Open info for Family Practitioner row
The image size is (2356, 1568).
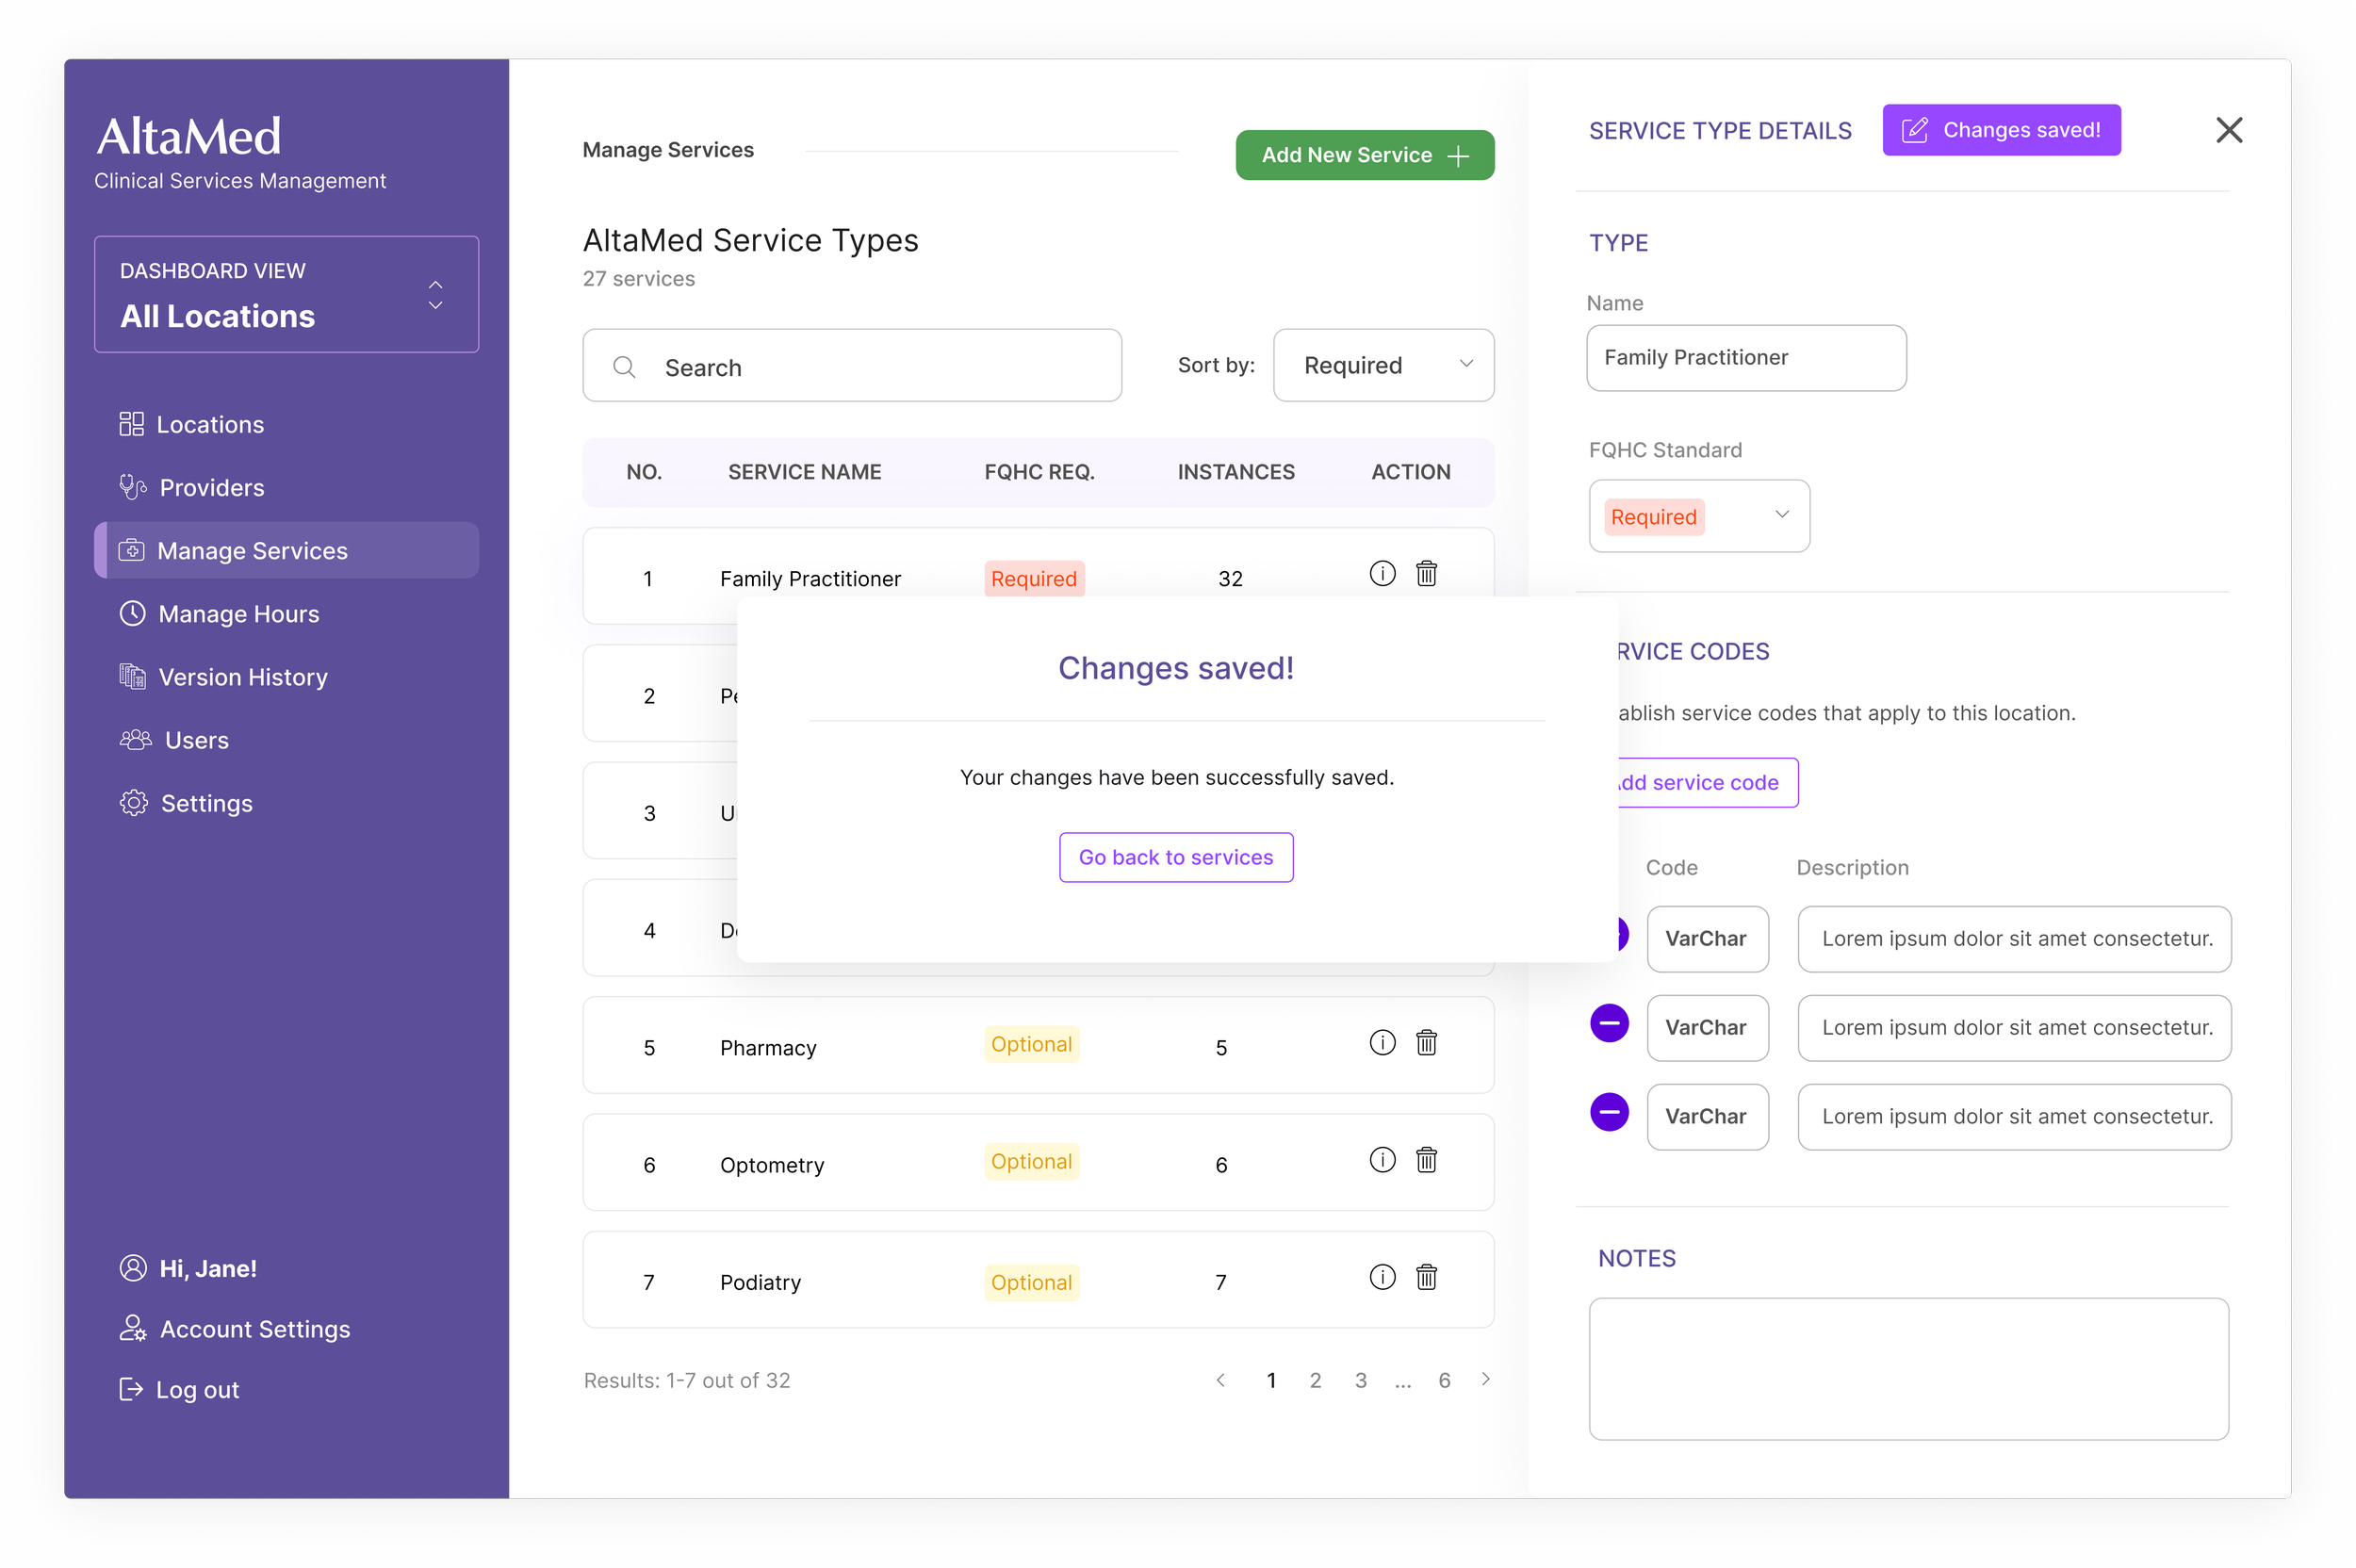click(x=1382, y=574)
